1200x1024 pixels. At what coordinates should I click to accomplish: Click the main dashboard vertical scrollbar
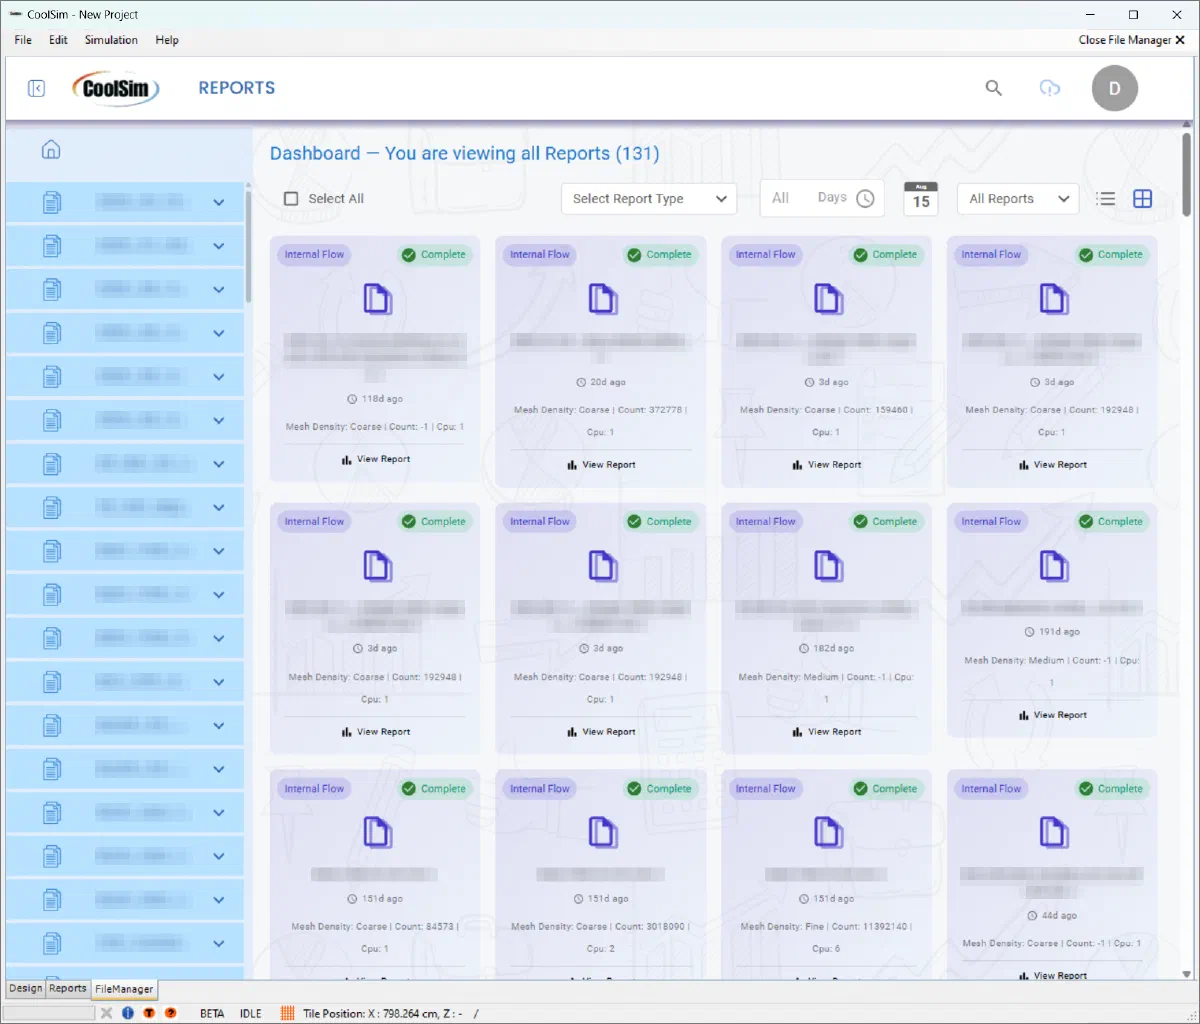pyautogui.click(x=1187, y=175)
